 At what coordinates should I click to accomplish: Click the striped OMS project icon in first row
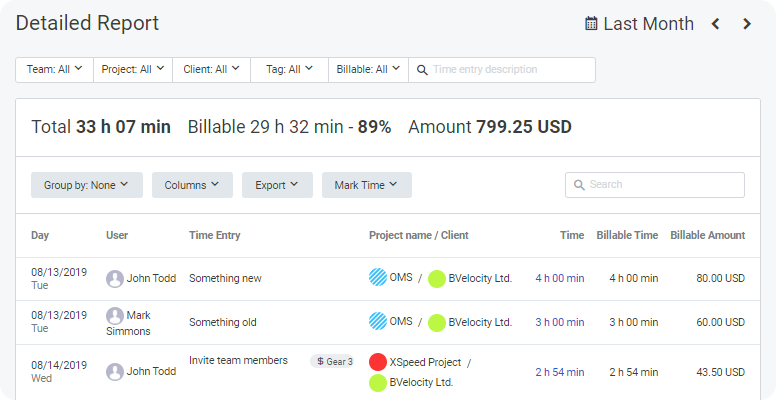[x=378, y=278]
